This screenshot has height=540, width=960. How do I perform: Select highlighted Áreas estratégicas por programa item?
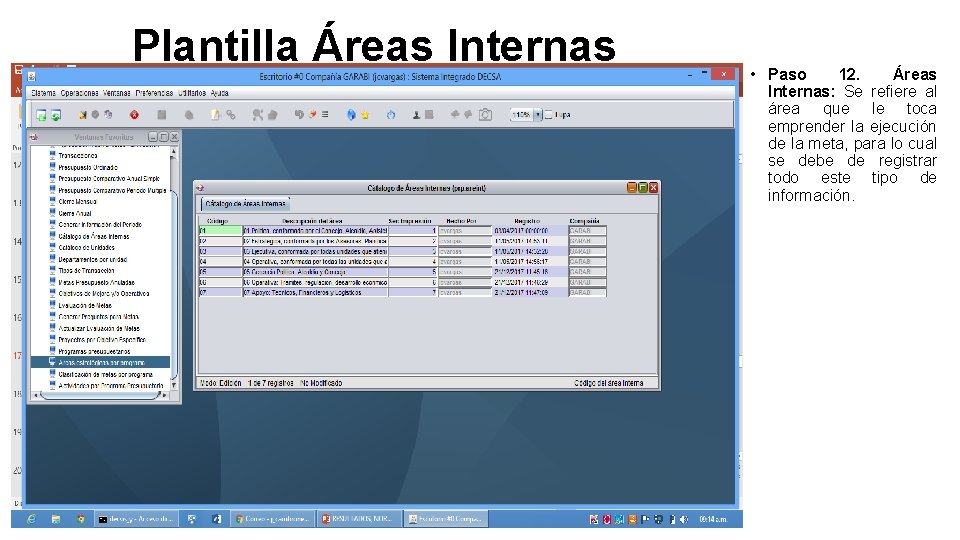[x=101, y=362]
